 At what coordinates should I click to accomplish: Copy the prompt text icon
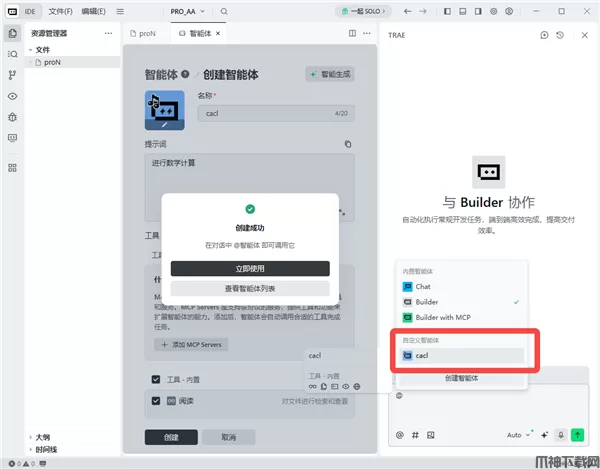point(348,144)
